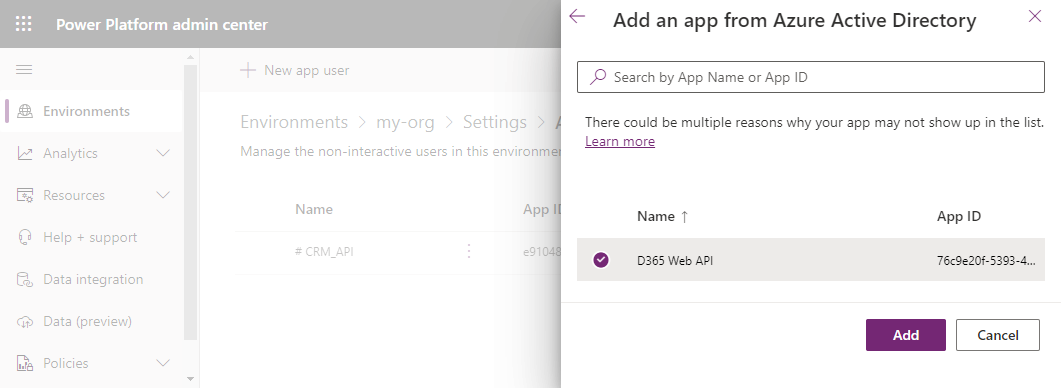The image size is (1061, 388).
Task: Expand the Analytics menu chevron
Action: click(x=163, y=153)
